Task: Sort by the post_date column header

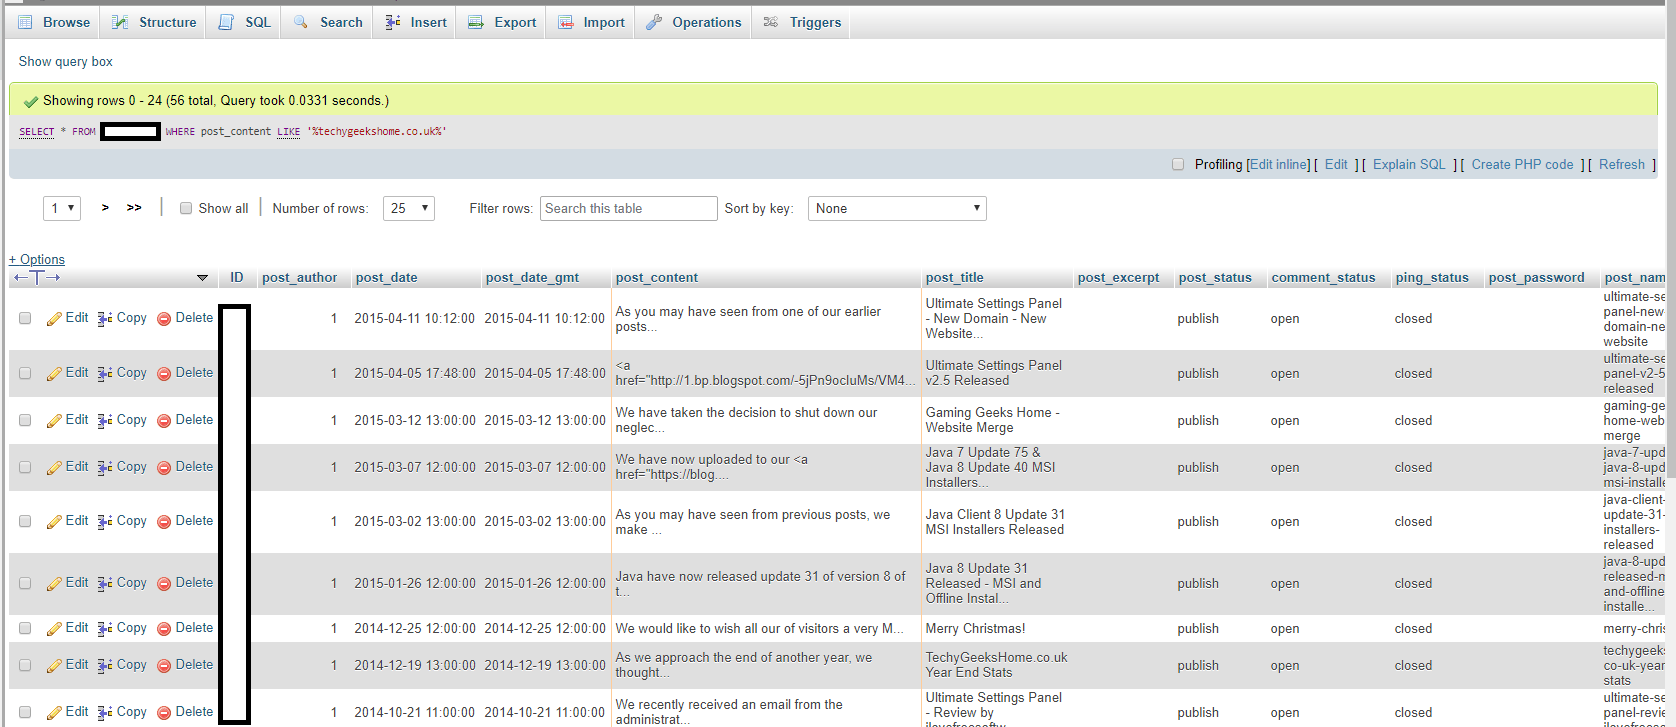Action: coord(387,278)
